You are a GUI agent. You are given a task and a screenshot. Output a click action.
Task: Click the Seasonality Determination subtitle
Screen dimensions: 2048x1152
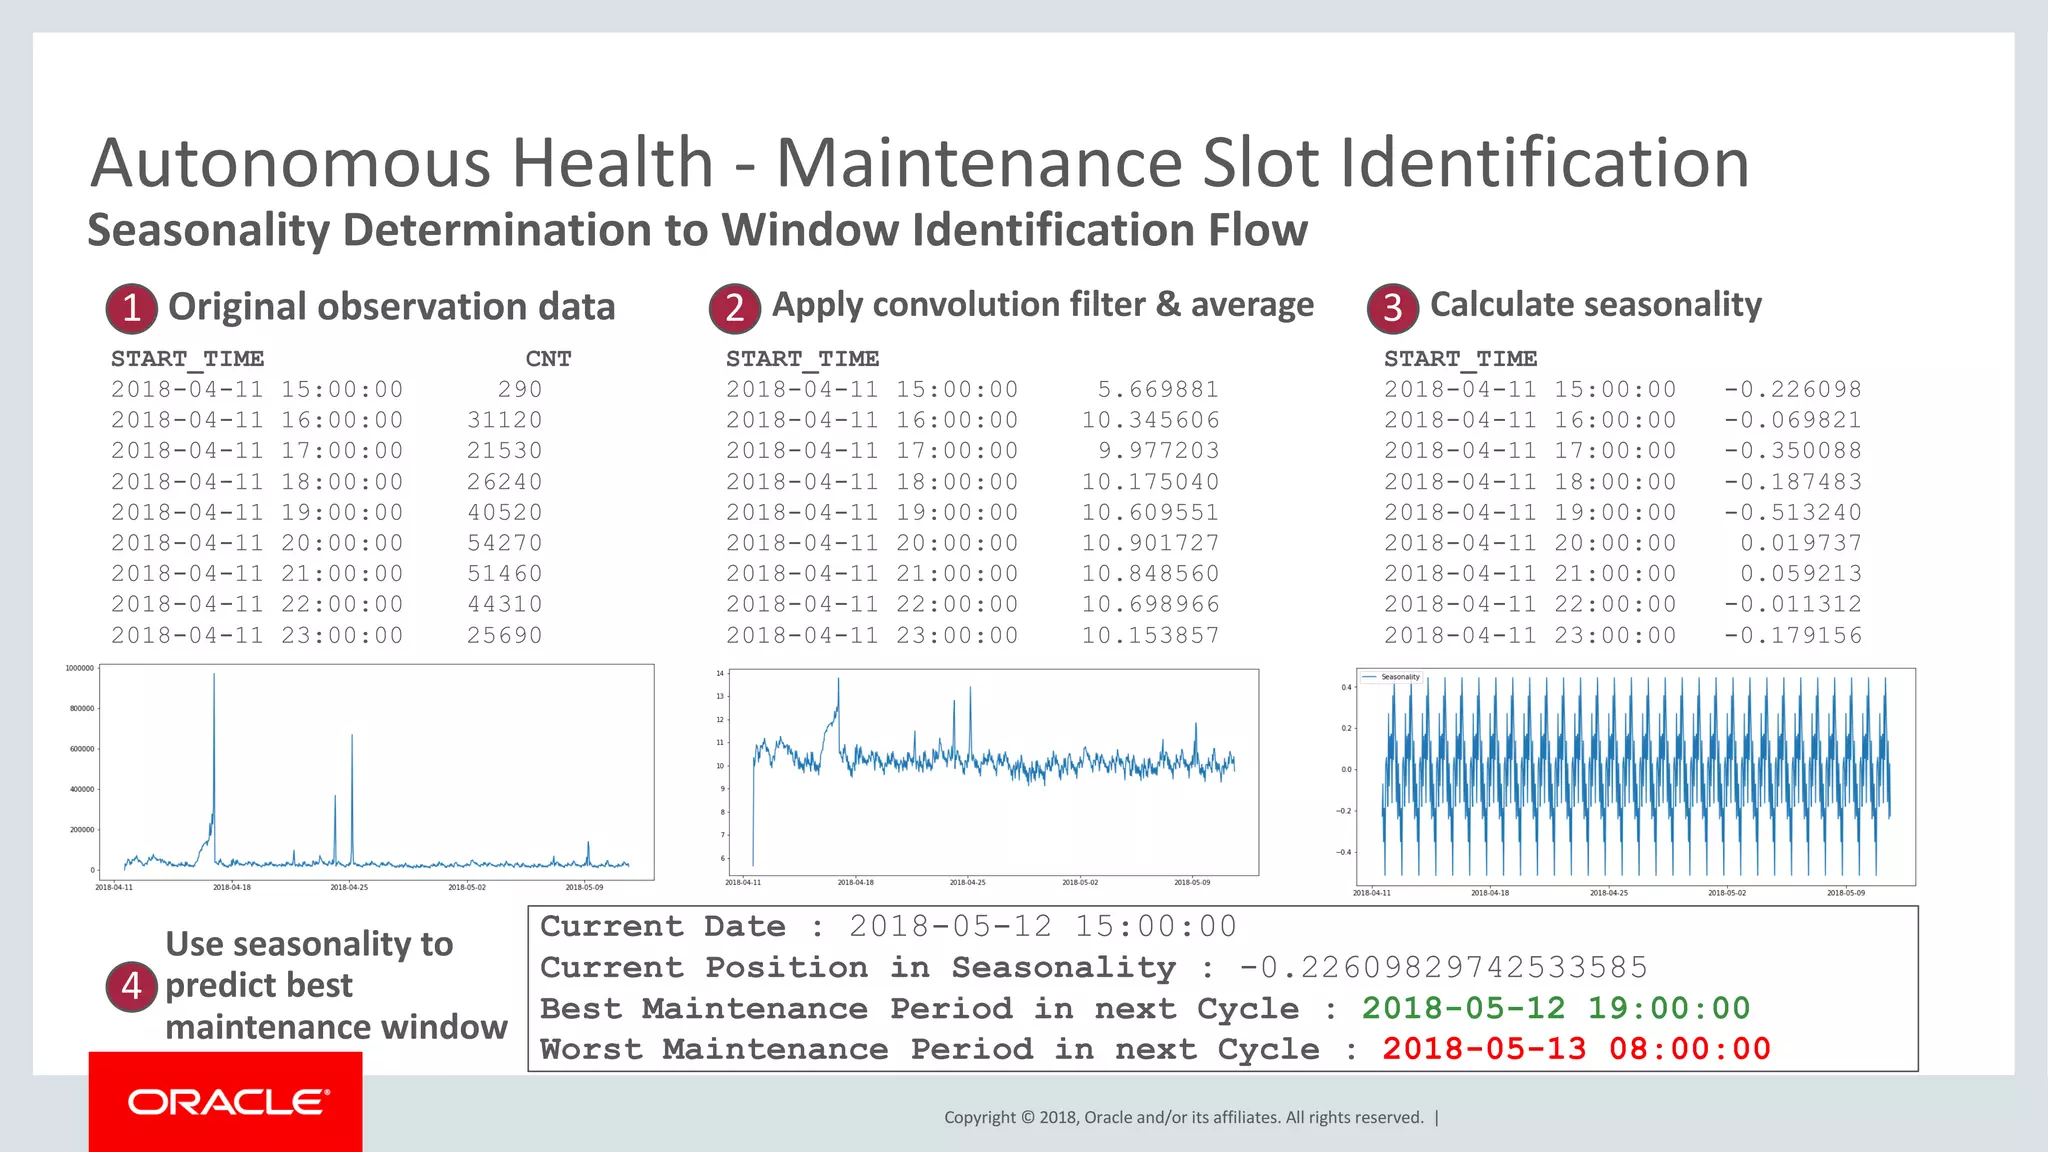tap(697, 230)
